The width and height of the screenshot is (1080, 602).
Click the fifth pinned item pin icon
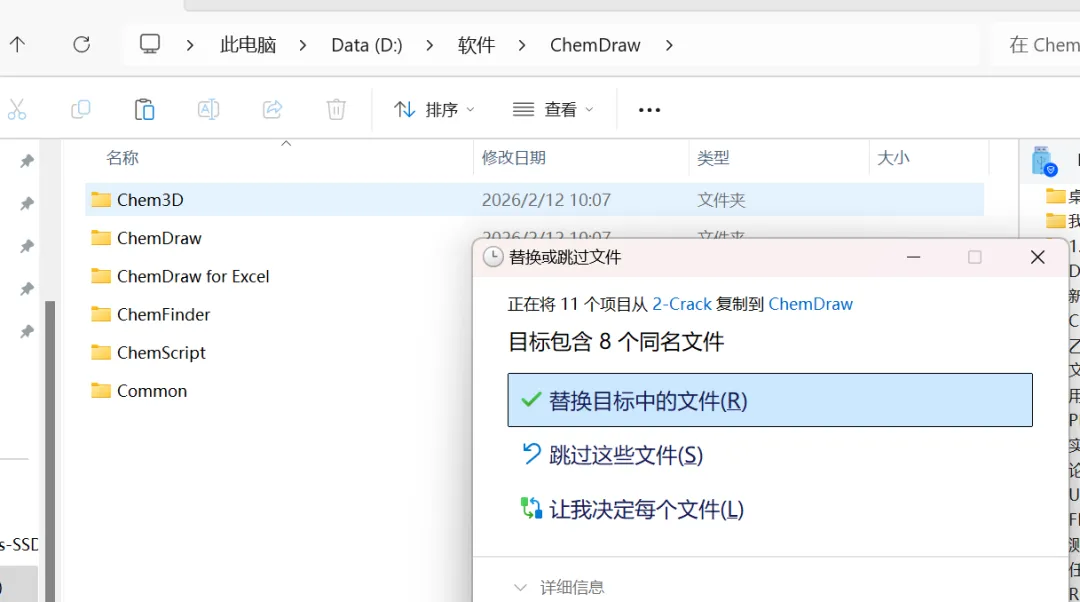(x=27, y=332)
